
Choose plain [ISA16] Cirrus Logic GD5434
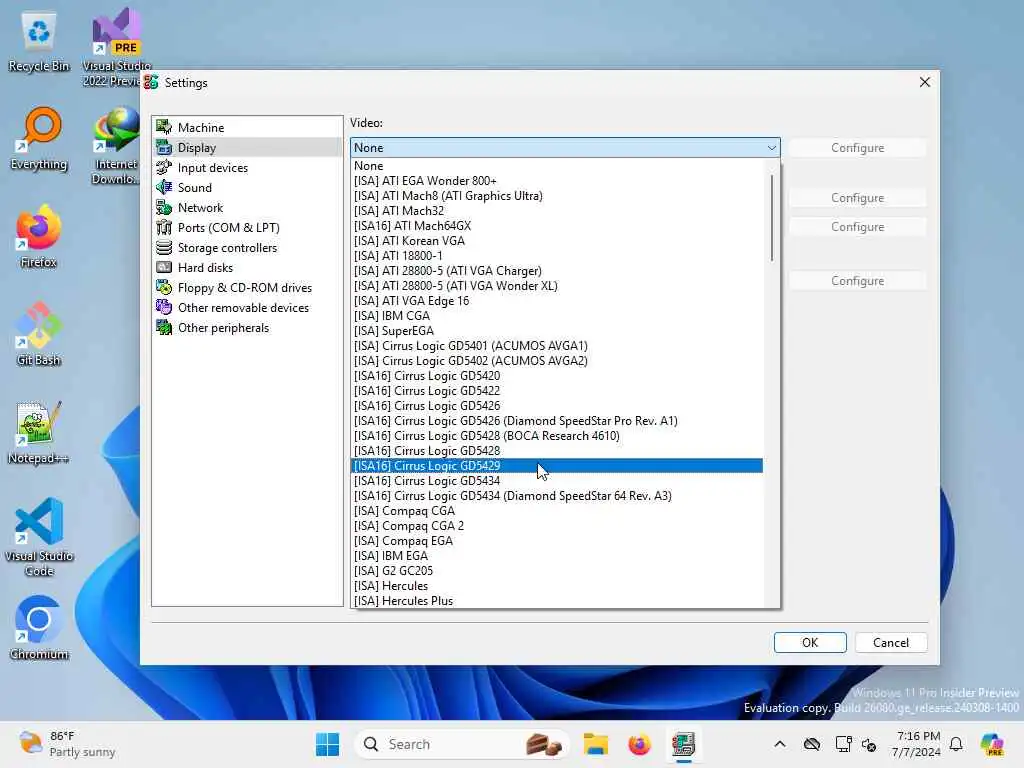557,481
